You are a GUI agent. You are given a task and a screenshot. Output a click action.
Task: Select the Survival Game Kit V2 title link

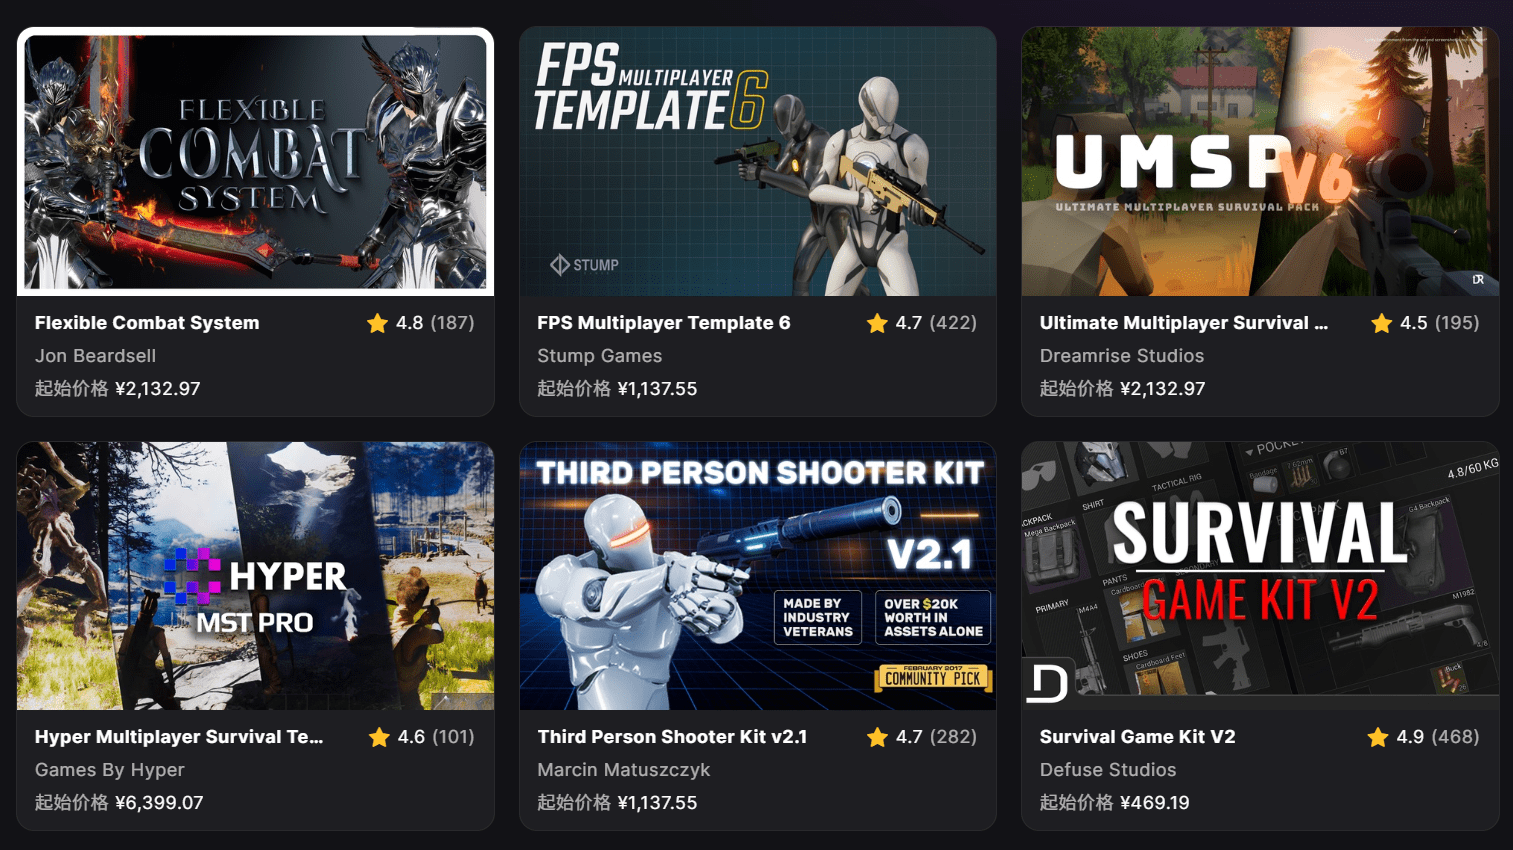[x=1137, y=737]
